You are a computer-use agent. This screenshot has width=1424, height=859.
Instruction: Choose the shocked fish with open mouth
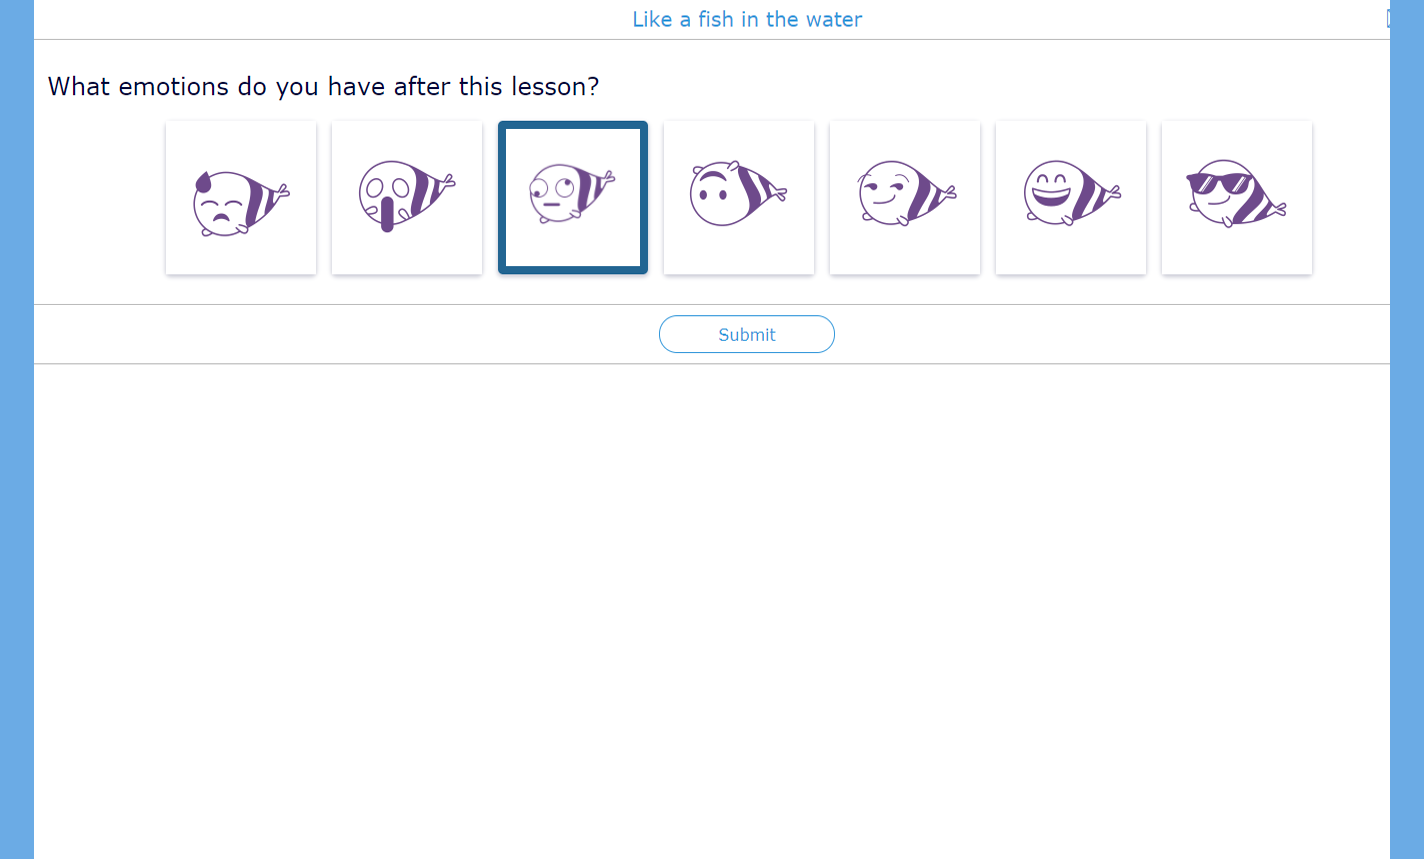(407, 198)
